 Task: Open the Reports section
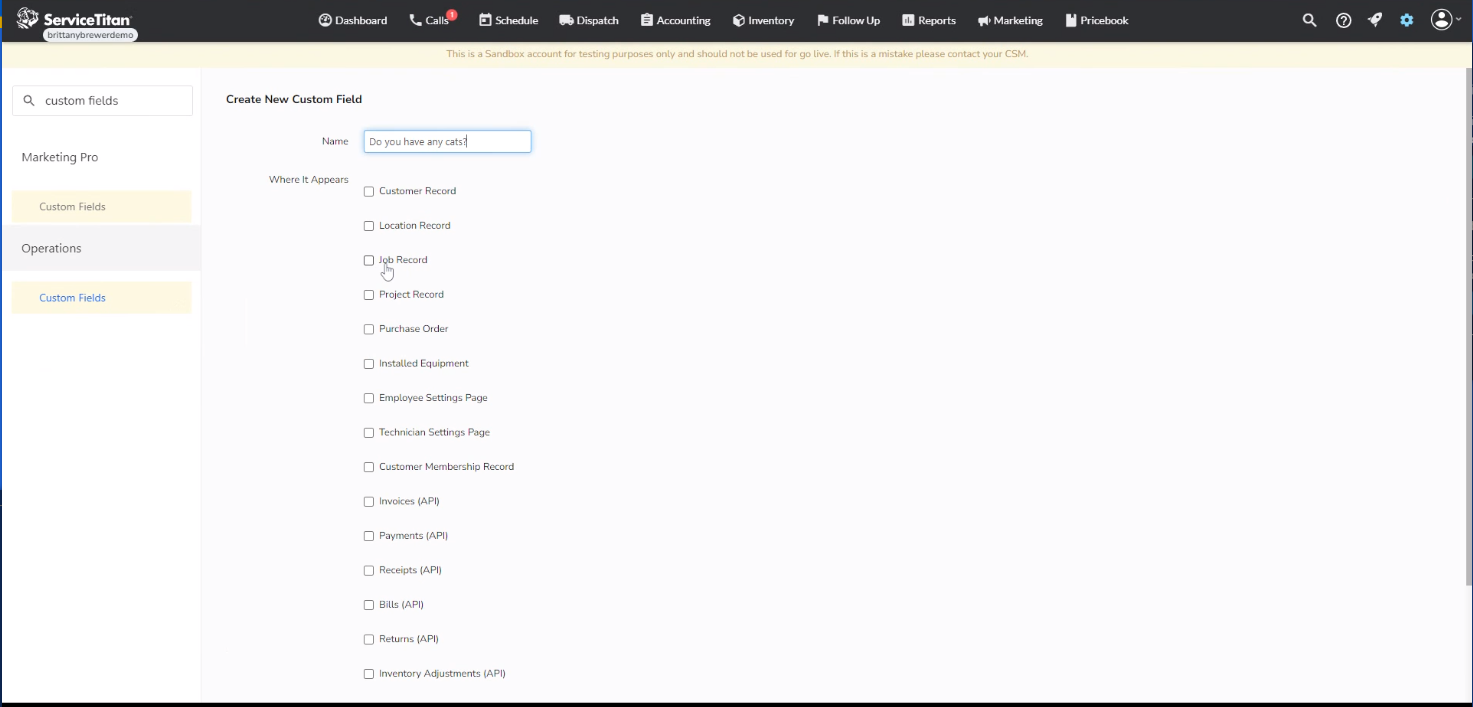coord(929,20)
